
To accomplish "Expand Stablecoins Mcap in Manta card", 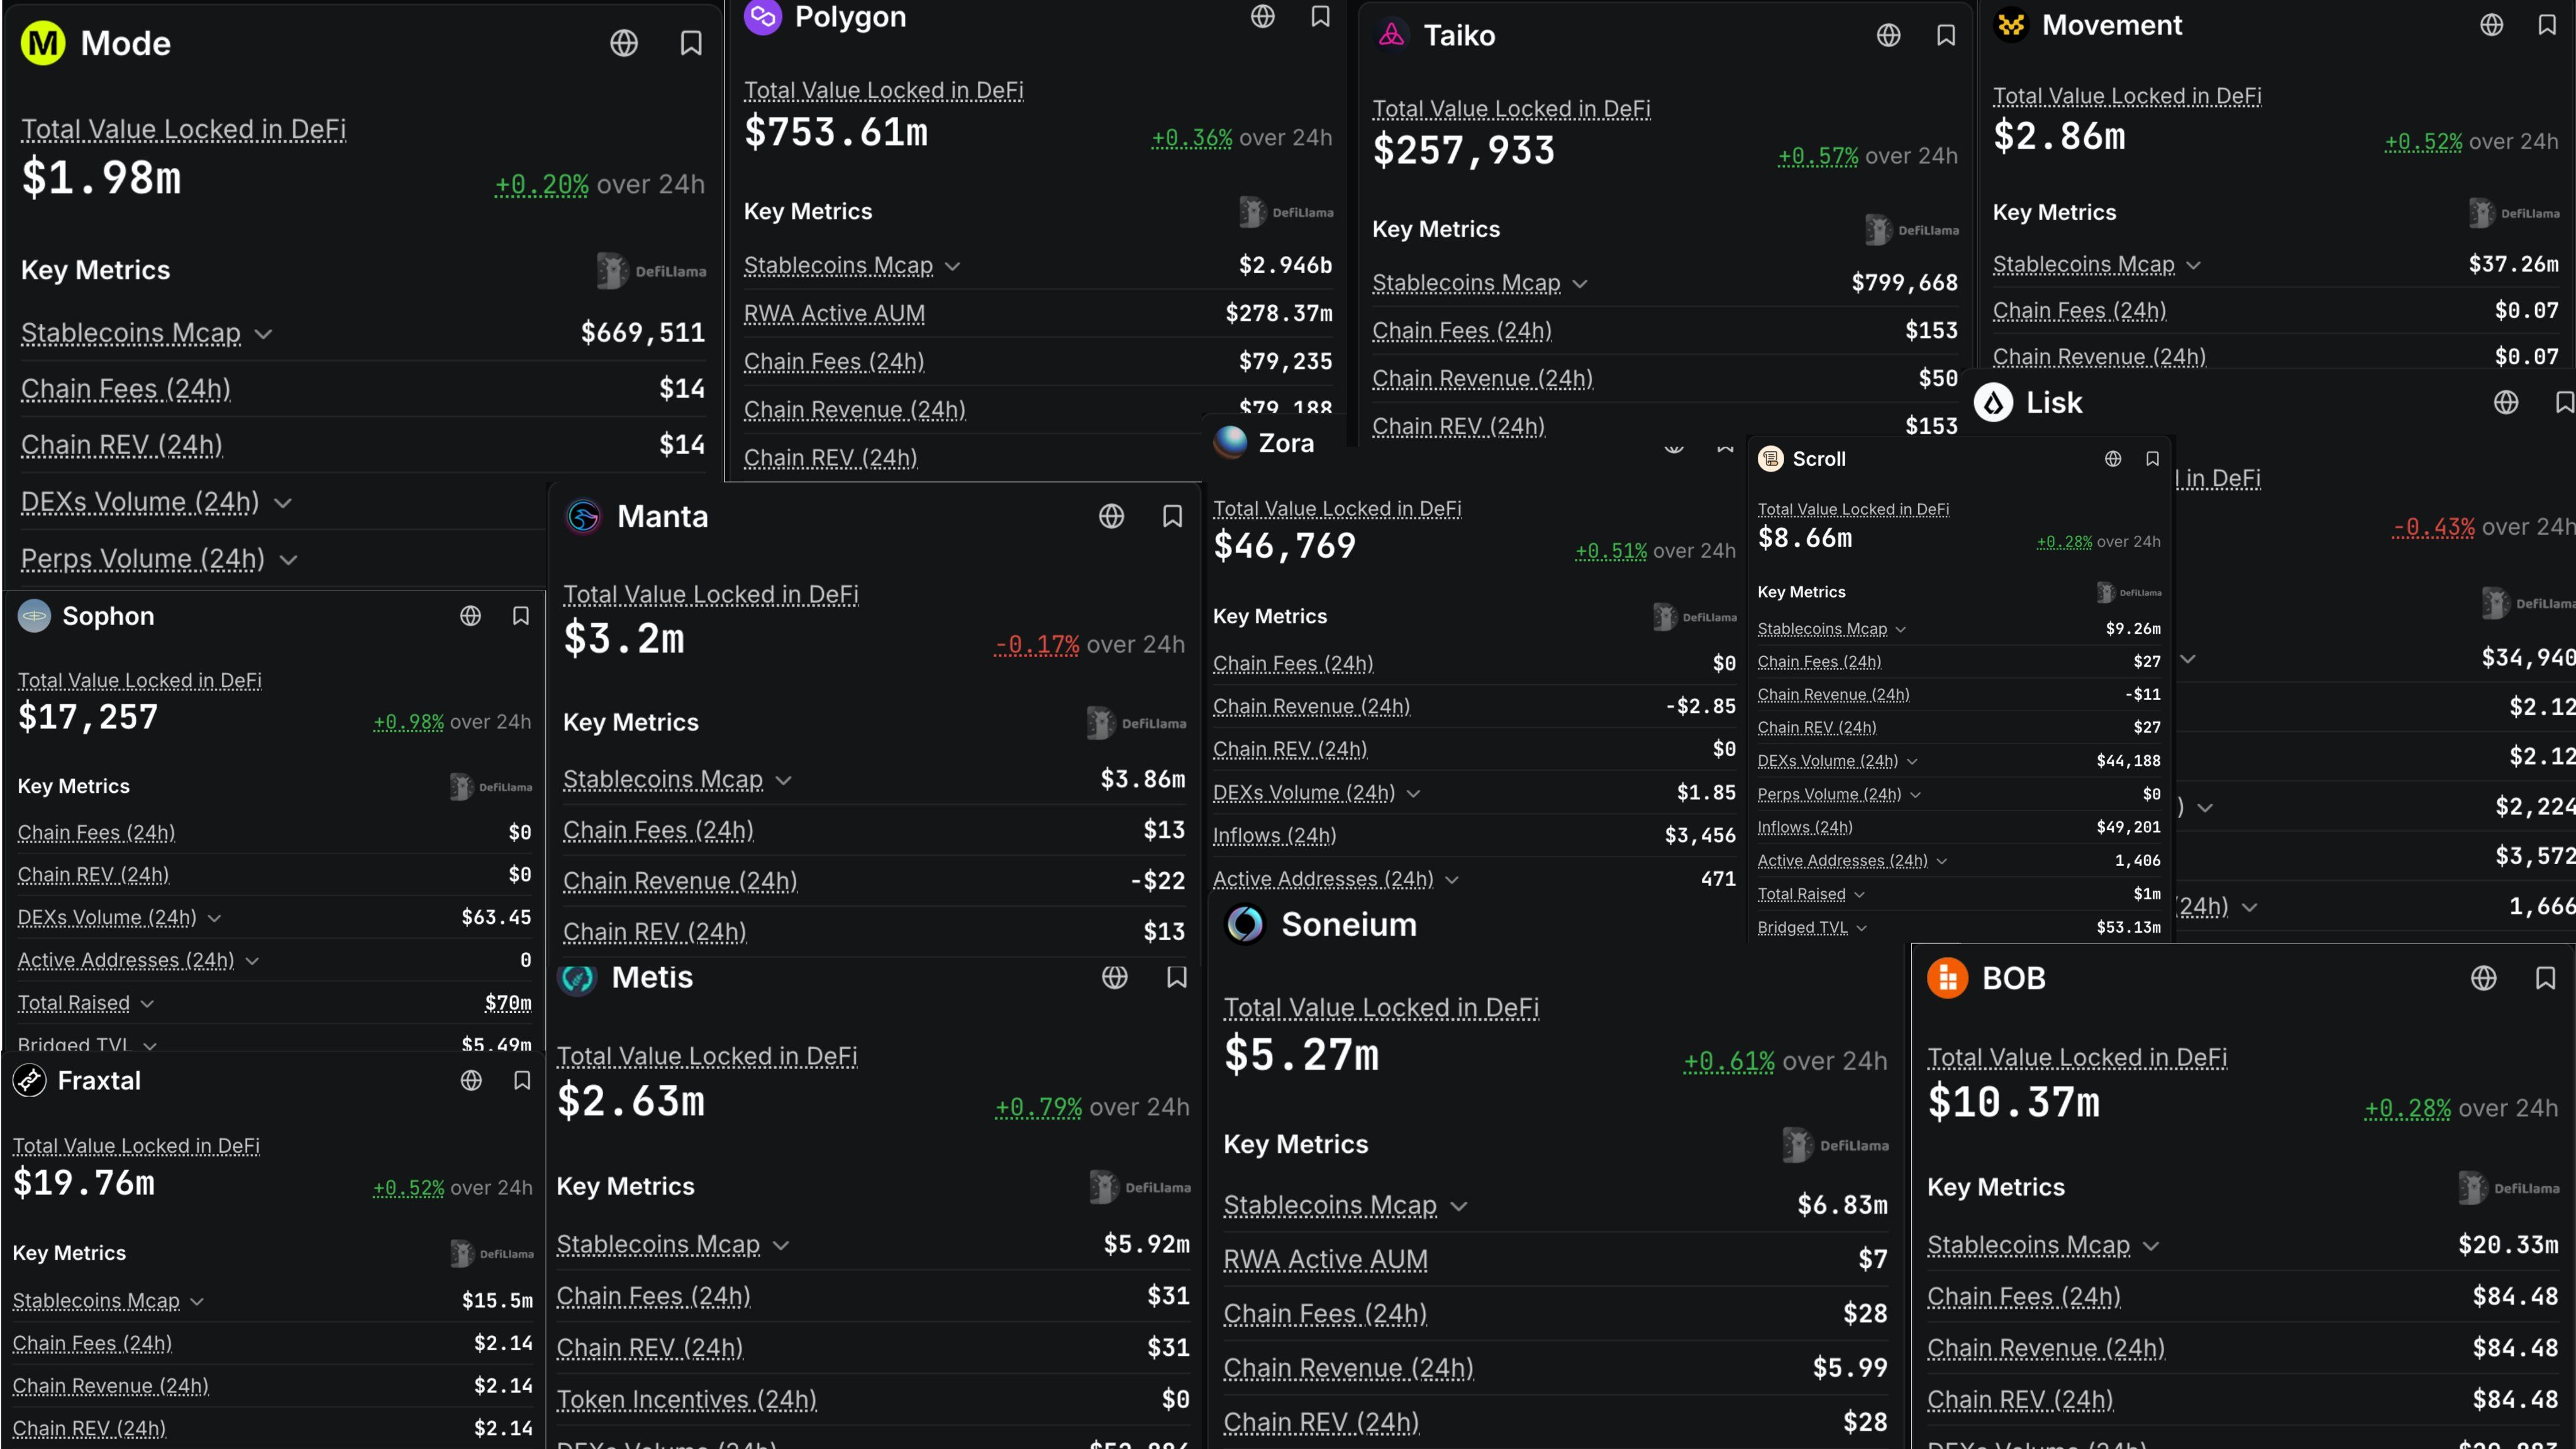I will point(783,781).
